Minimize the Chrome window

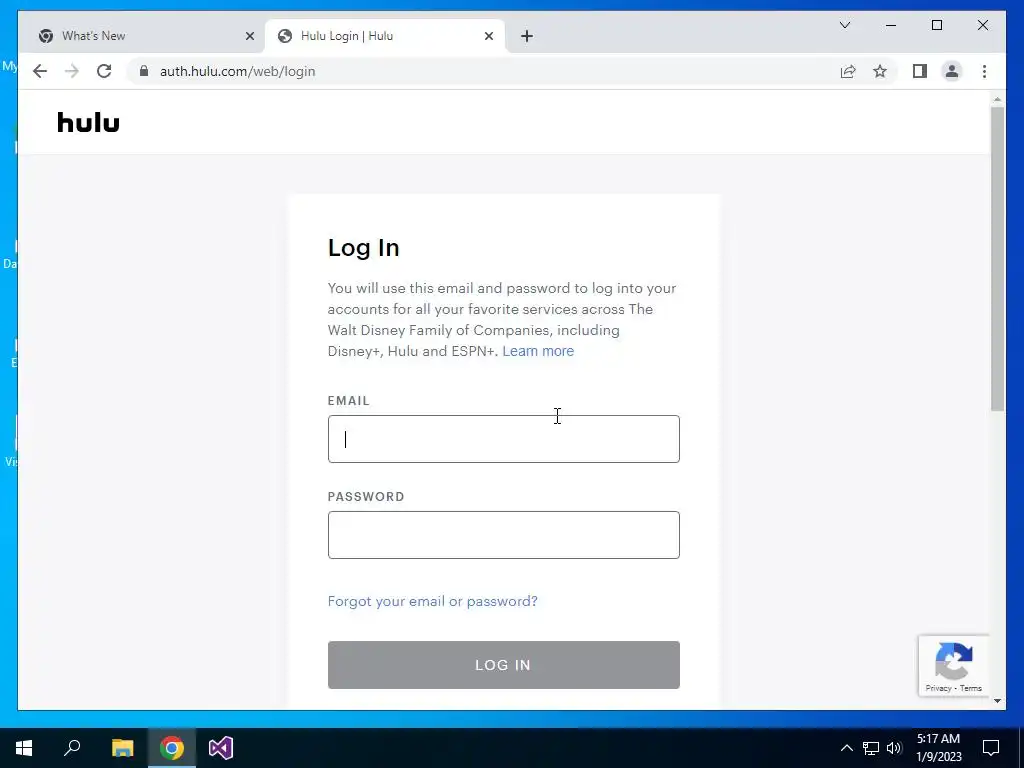(891, 25)
